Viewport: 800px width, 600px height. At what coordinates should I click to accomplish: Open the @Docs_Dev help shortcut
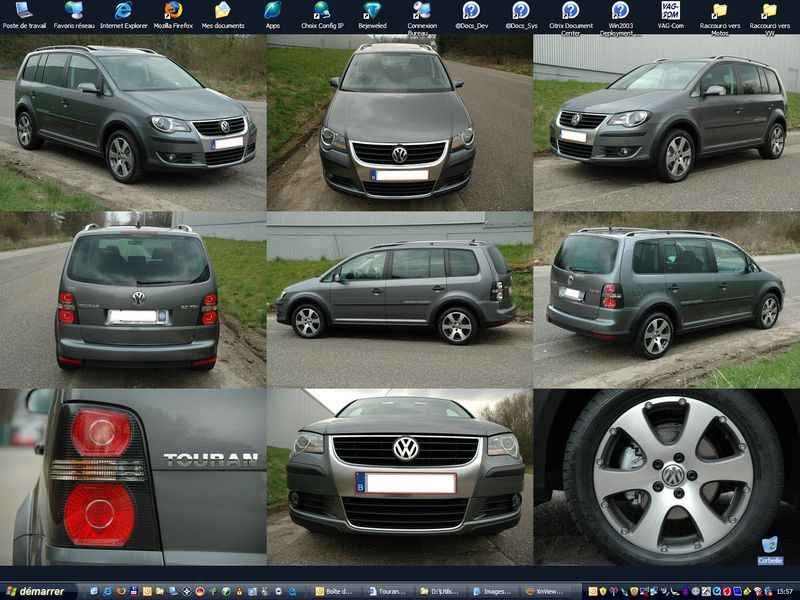[x=471, y=15]
